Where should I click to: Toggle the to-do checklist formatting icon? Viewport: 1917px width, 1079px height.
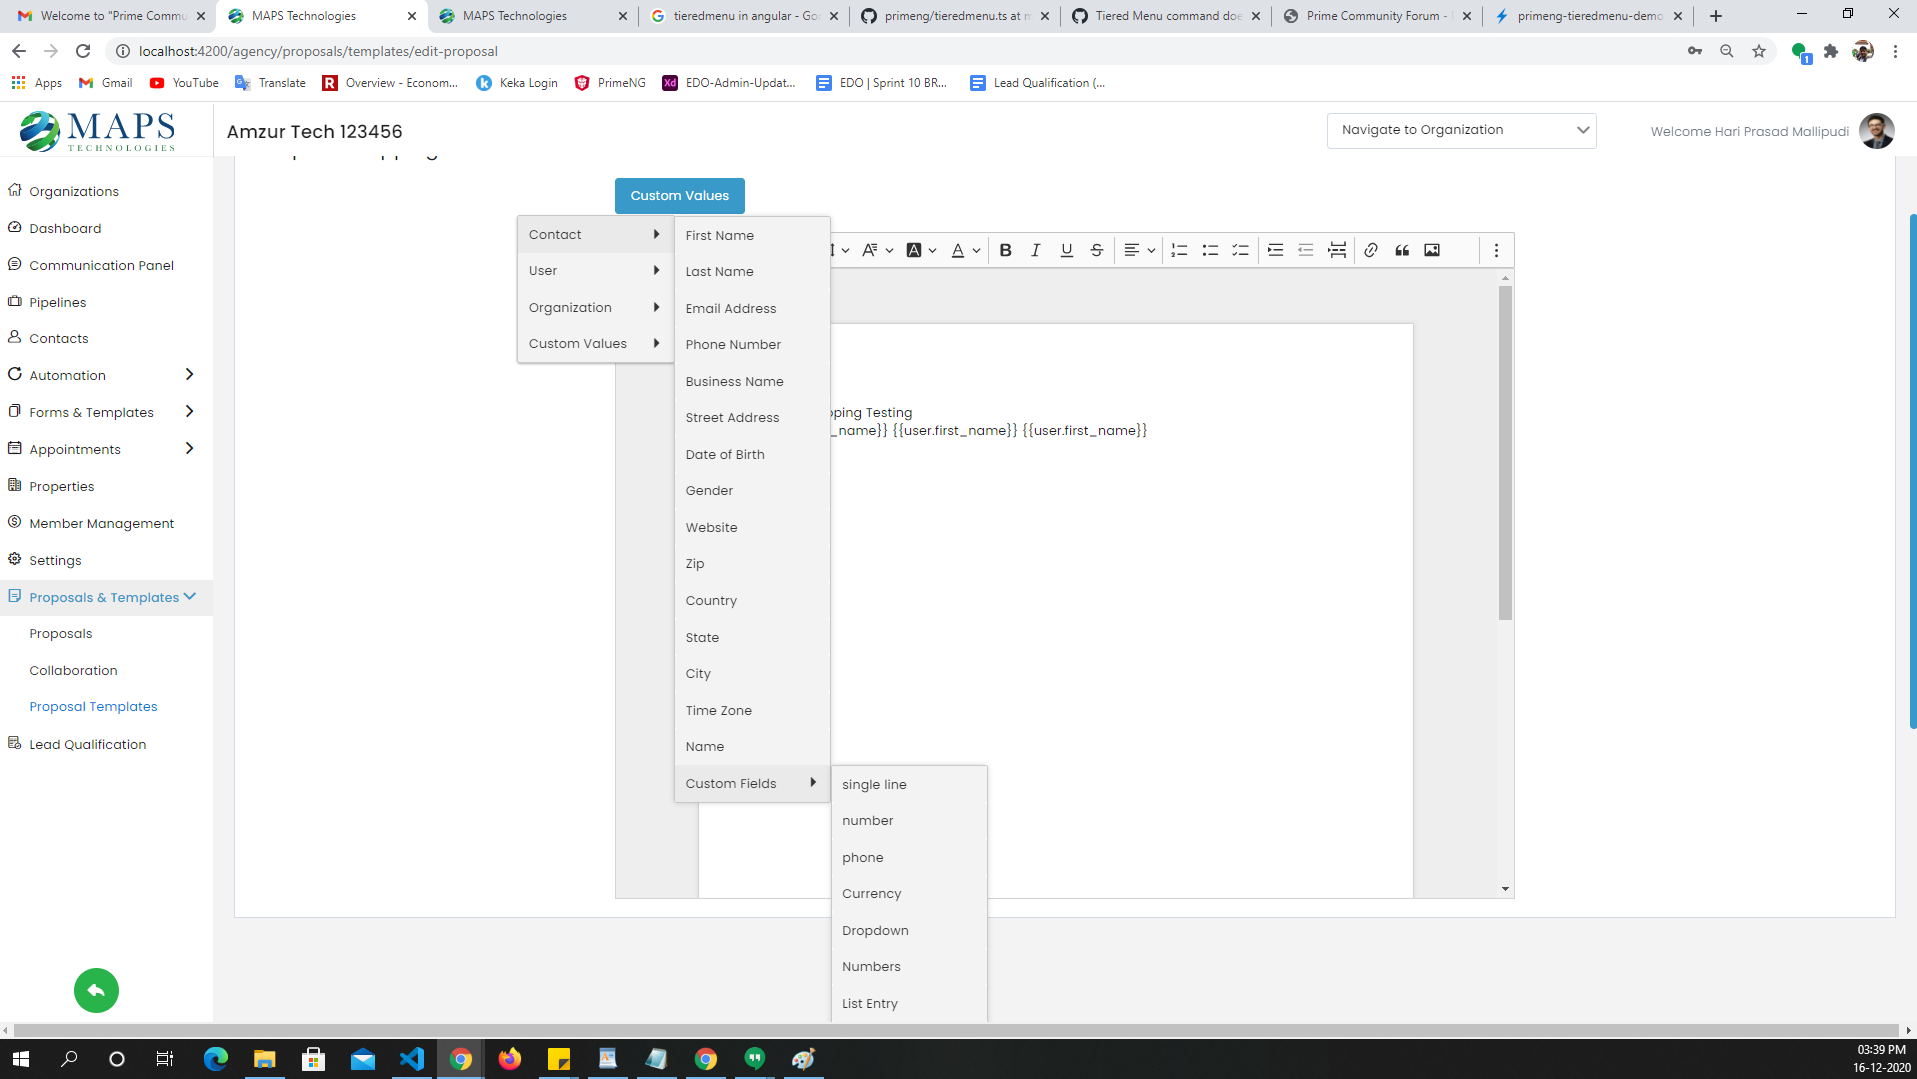pos(1241,250)
